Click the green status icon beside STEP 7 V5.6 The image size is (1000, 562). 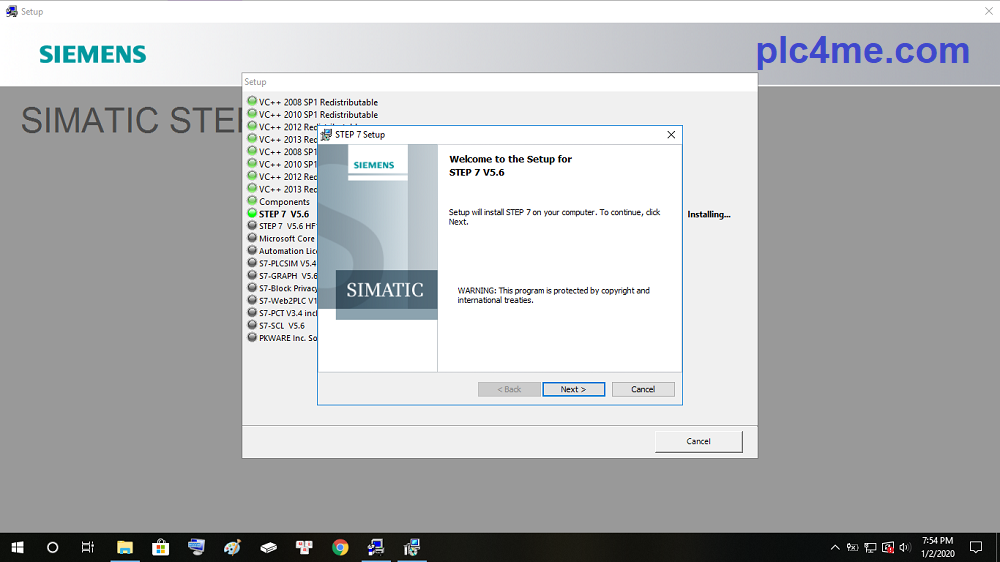coord(252,213)
